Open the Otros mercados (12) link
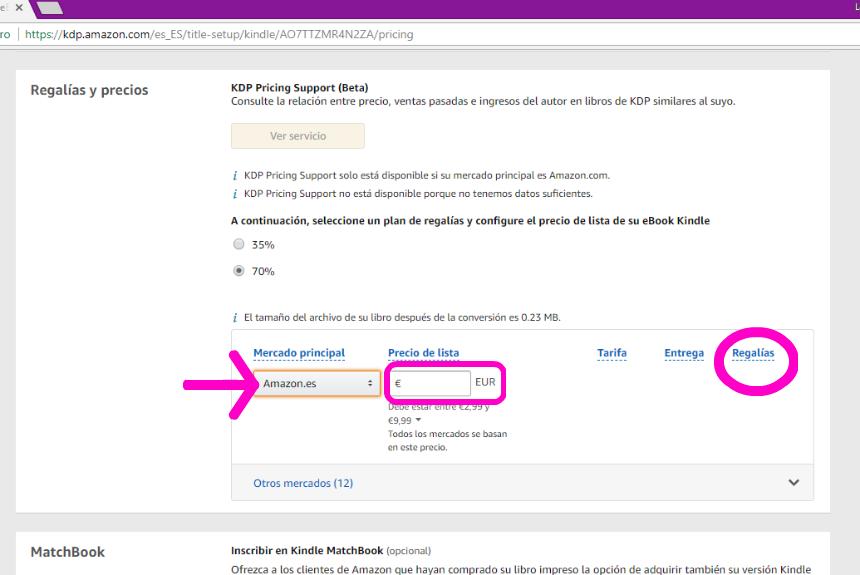 click(x=303, y=483)
